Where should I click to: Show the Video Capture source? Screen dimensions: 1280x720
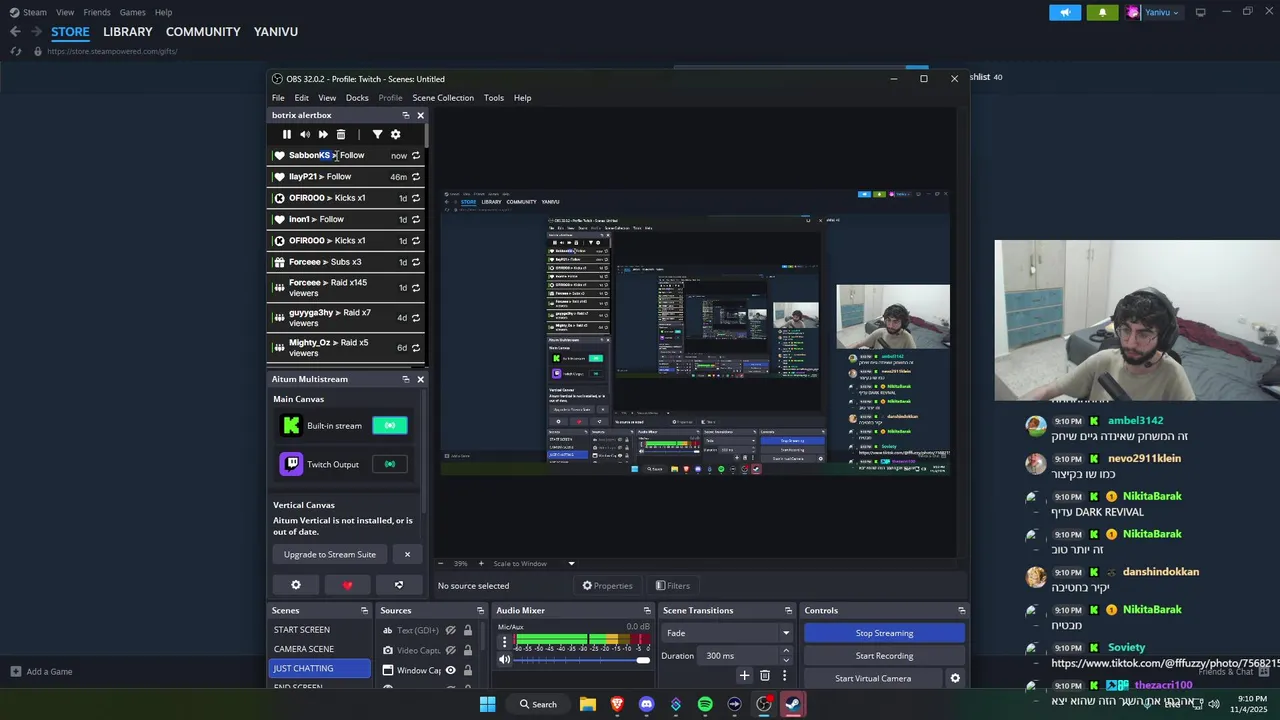tap(451, 650)
